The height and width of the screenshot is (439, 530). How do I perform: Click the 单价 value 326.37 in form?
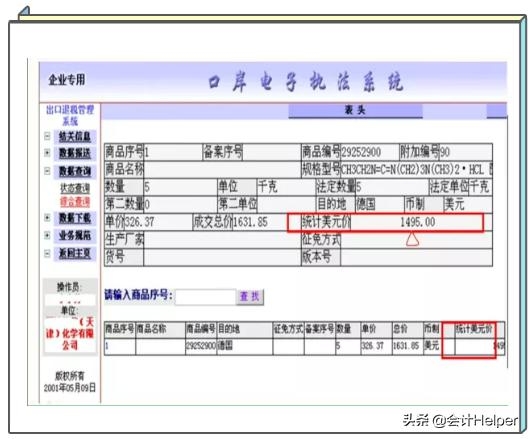(139, 222)
